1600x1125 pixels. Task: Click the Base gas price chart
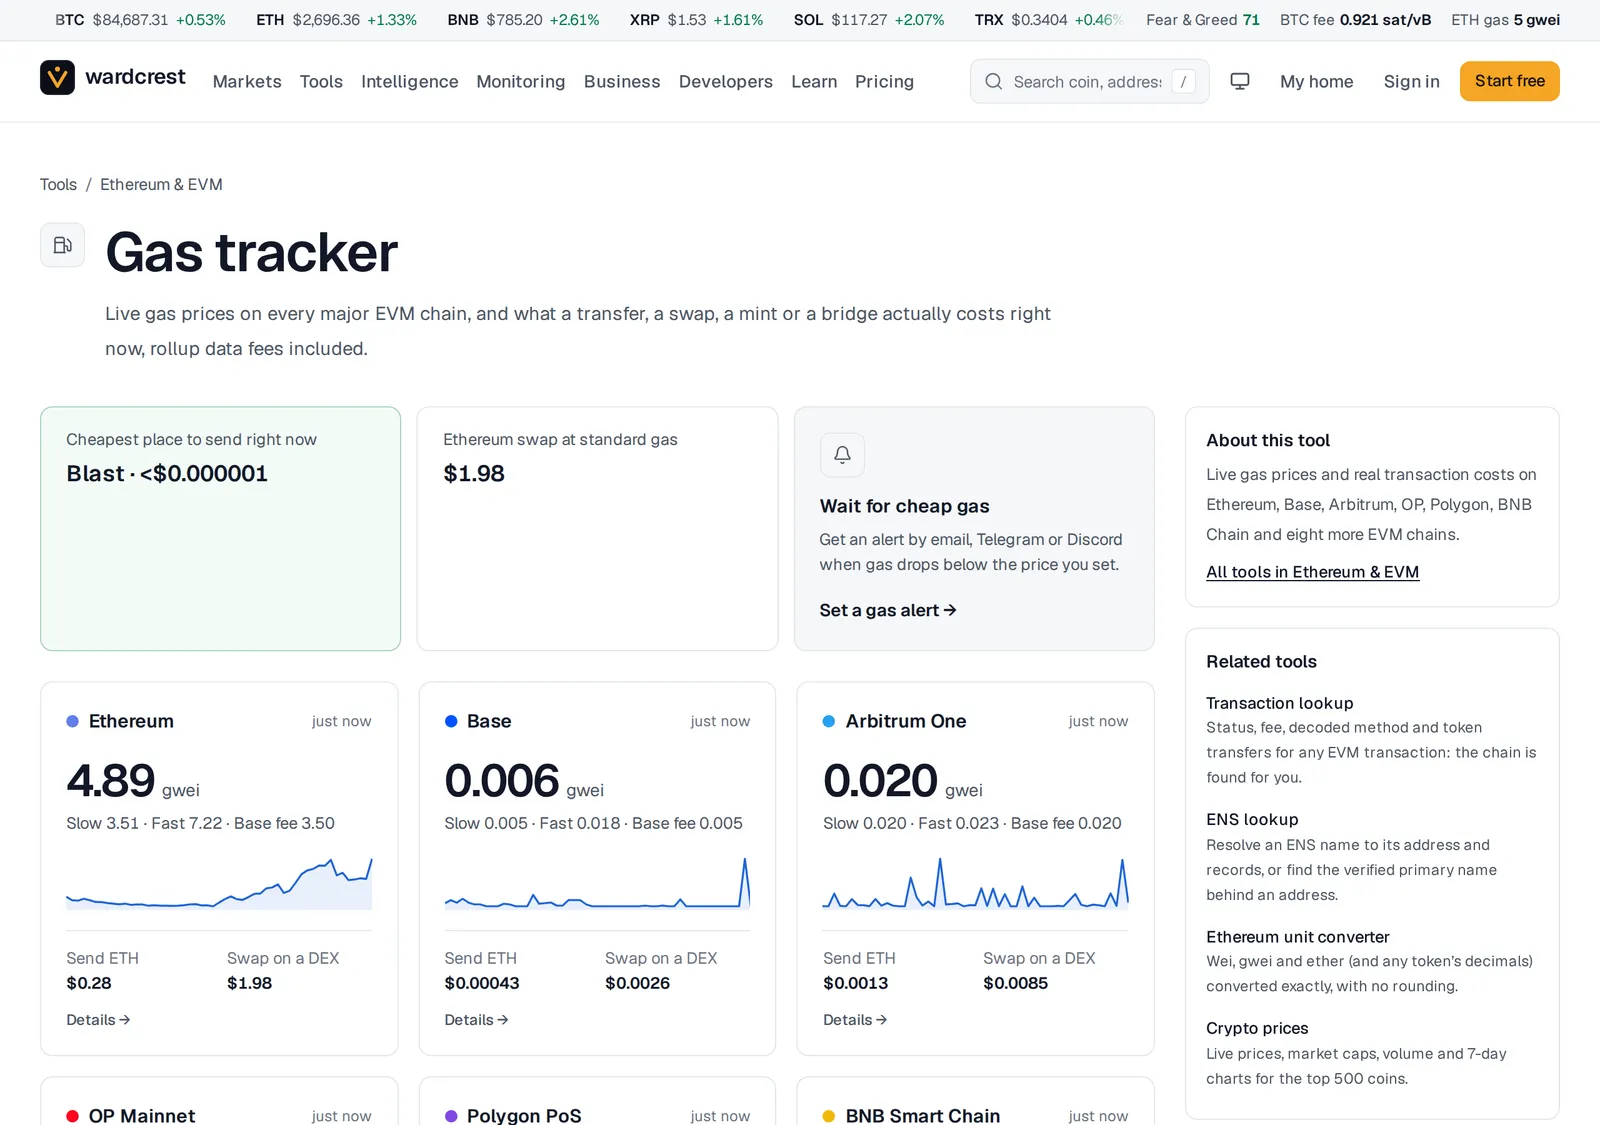(597, 883)
